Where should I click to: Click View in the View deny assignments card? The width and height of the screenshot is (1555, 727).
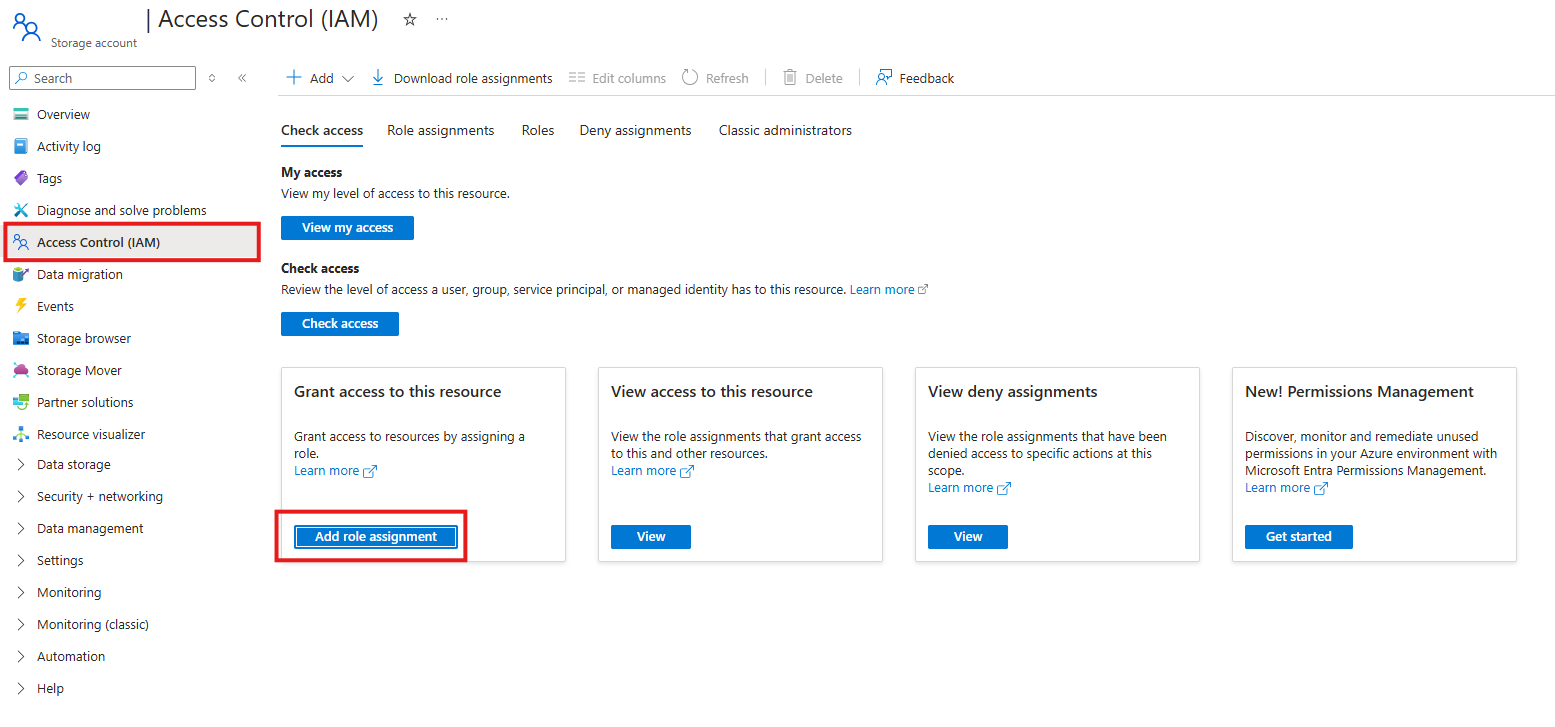968,537
